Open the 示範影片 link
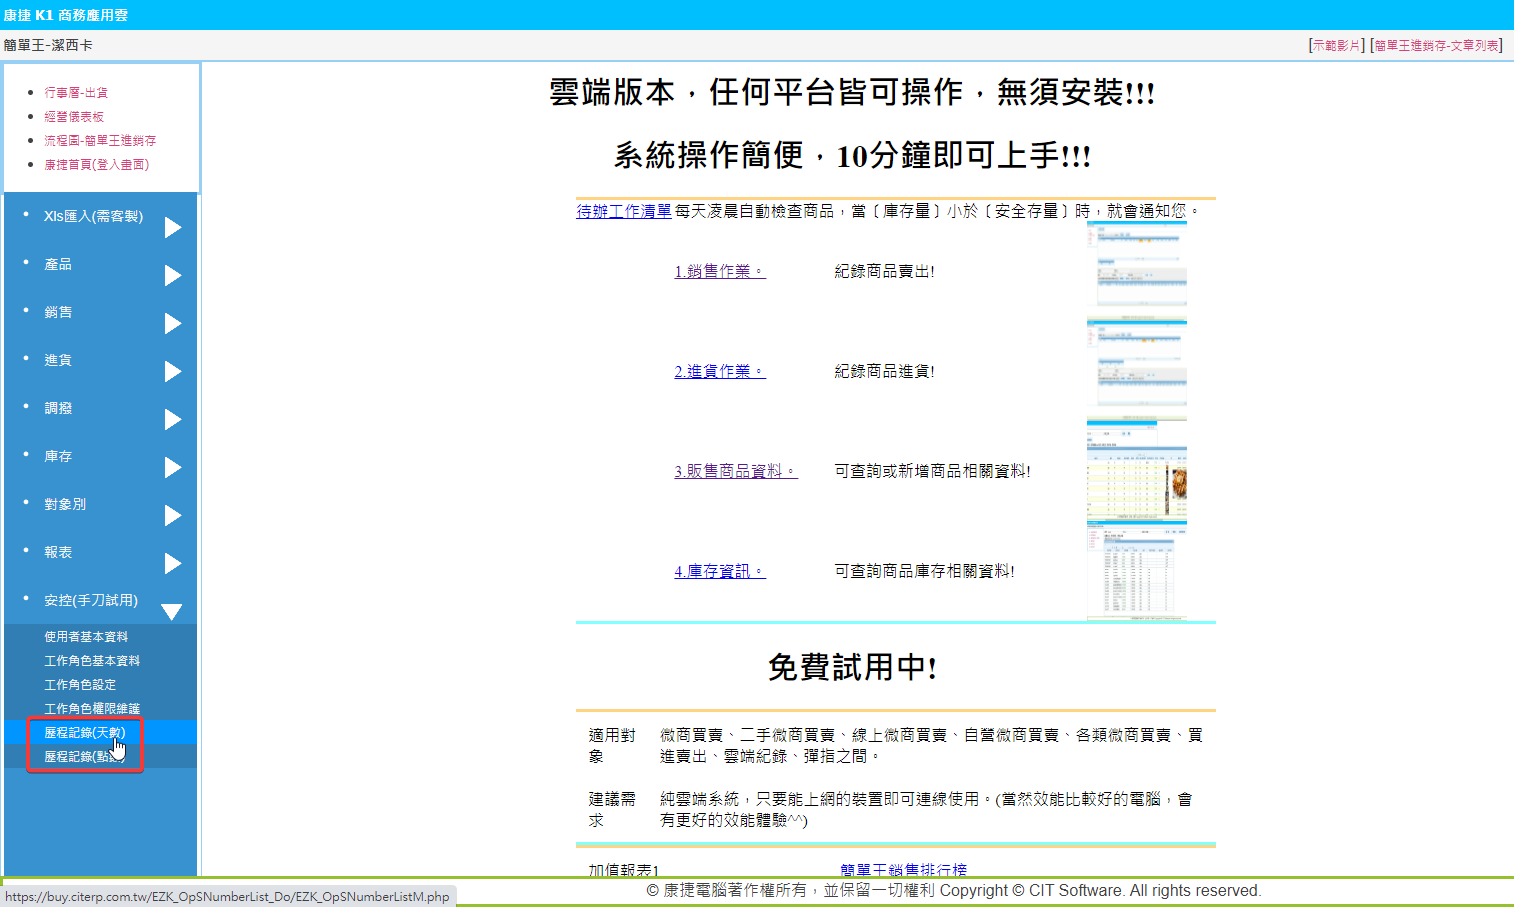The width and height of the screenshot is (1514, 907). click(x=1337, y=45)
